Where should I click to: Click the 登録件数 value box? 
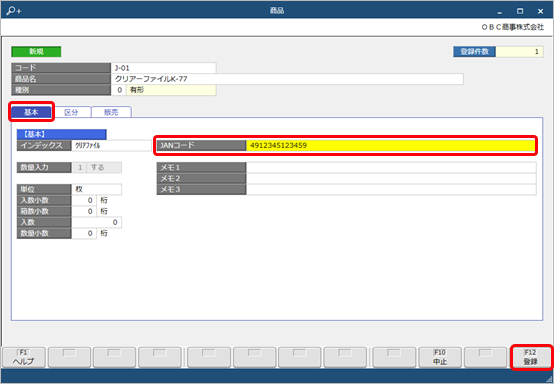click(519, 52)
